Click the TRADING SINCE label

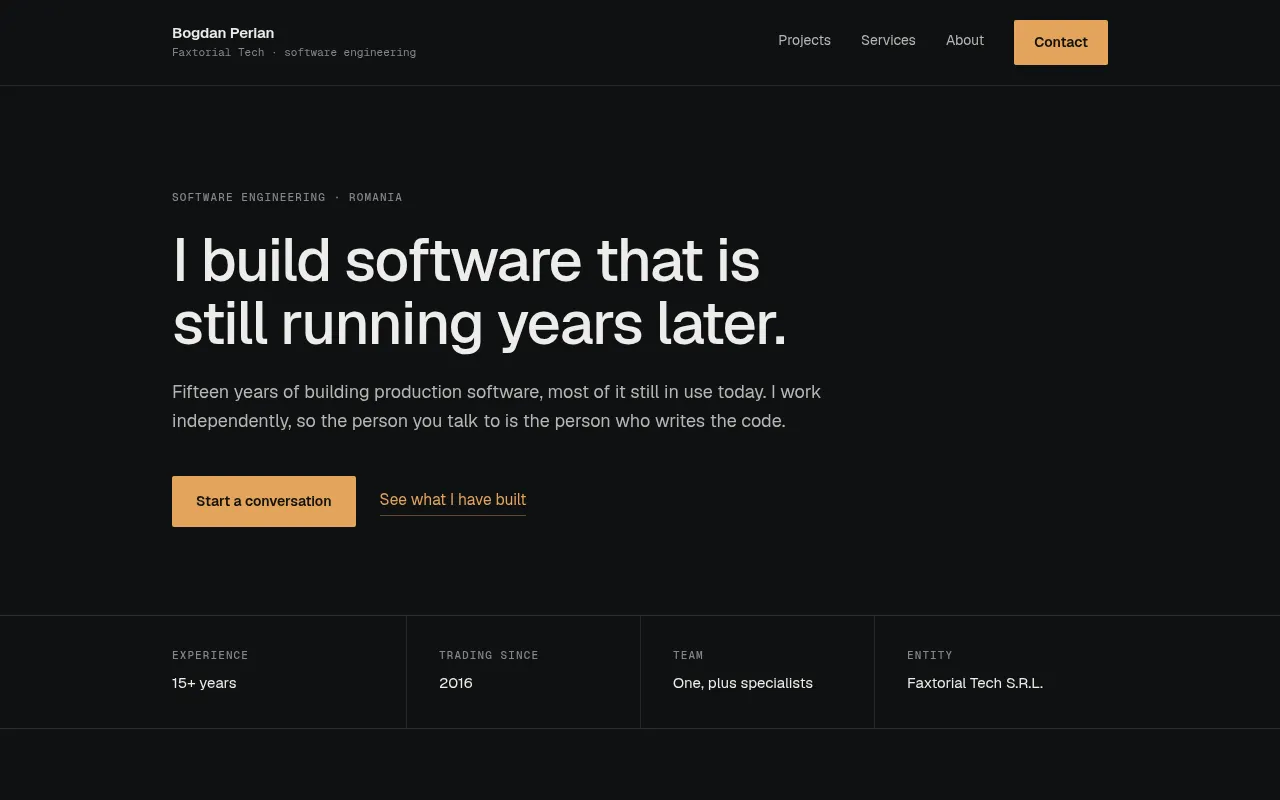pos(489,656)
